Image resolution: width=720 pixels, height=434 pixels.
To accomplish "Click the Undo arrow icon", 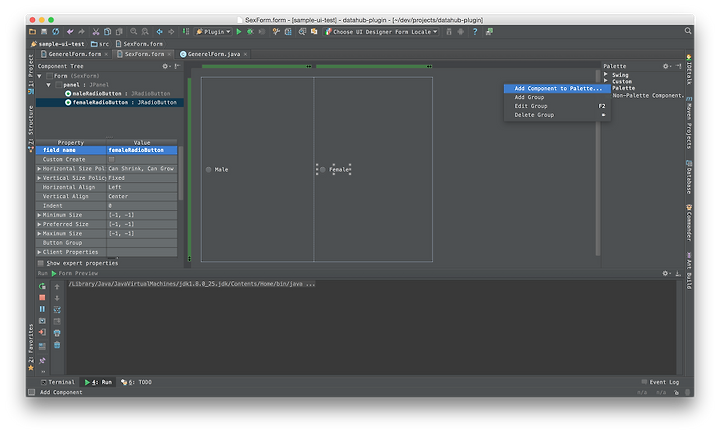I will tap(70, 32).
